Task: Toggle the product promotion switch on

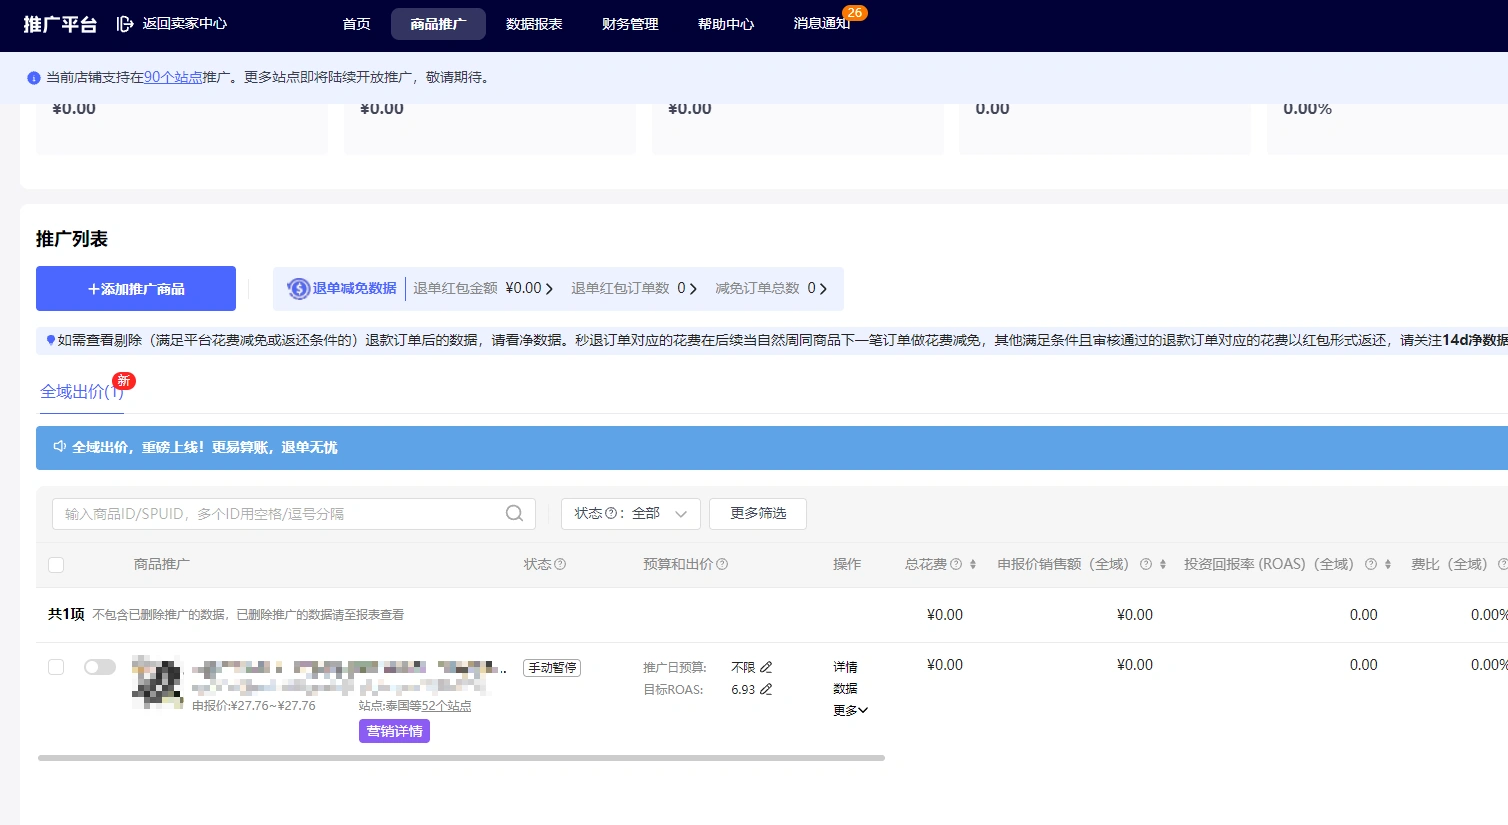Action: [x=100, y=667]
